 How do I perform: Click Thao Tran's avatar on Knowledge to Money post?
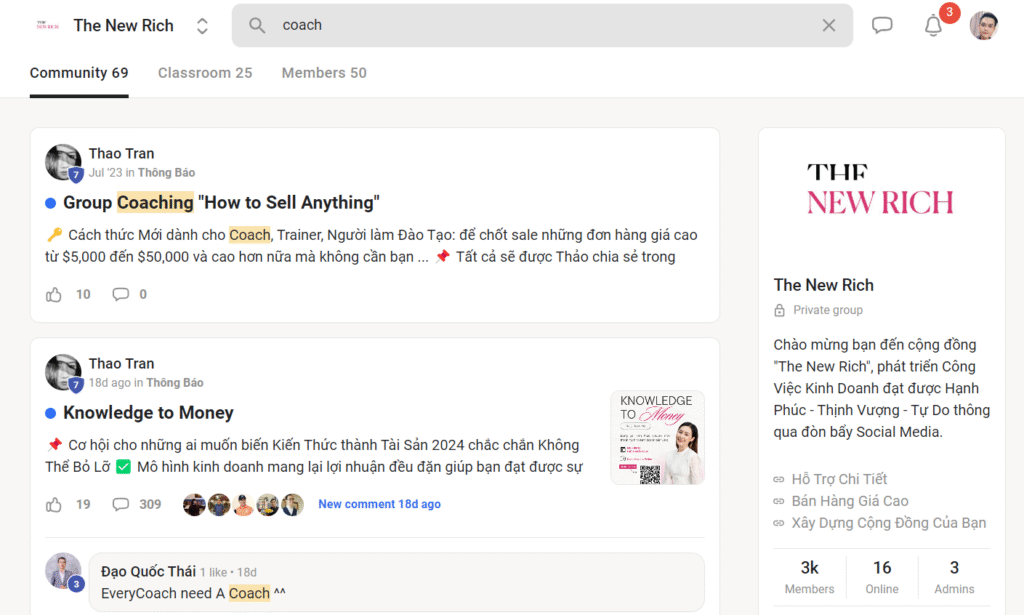pyautogui.click(x=63, y=372)
